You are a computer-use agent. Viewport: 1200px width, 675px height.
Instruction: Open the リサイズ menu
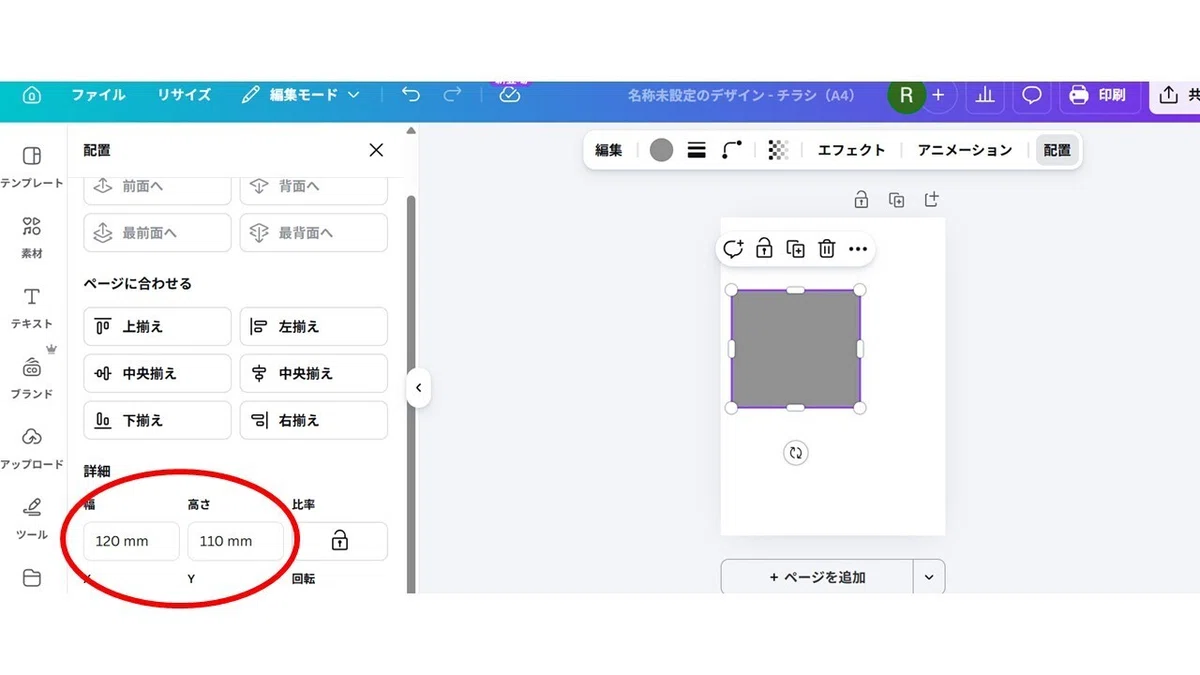click(184, 95)
